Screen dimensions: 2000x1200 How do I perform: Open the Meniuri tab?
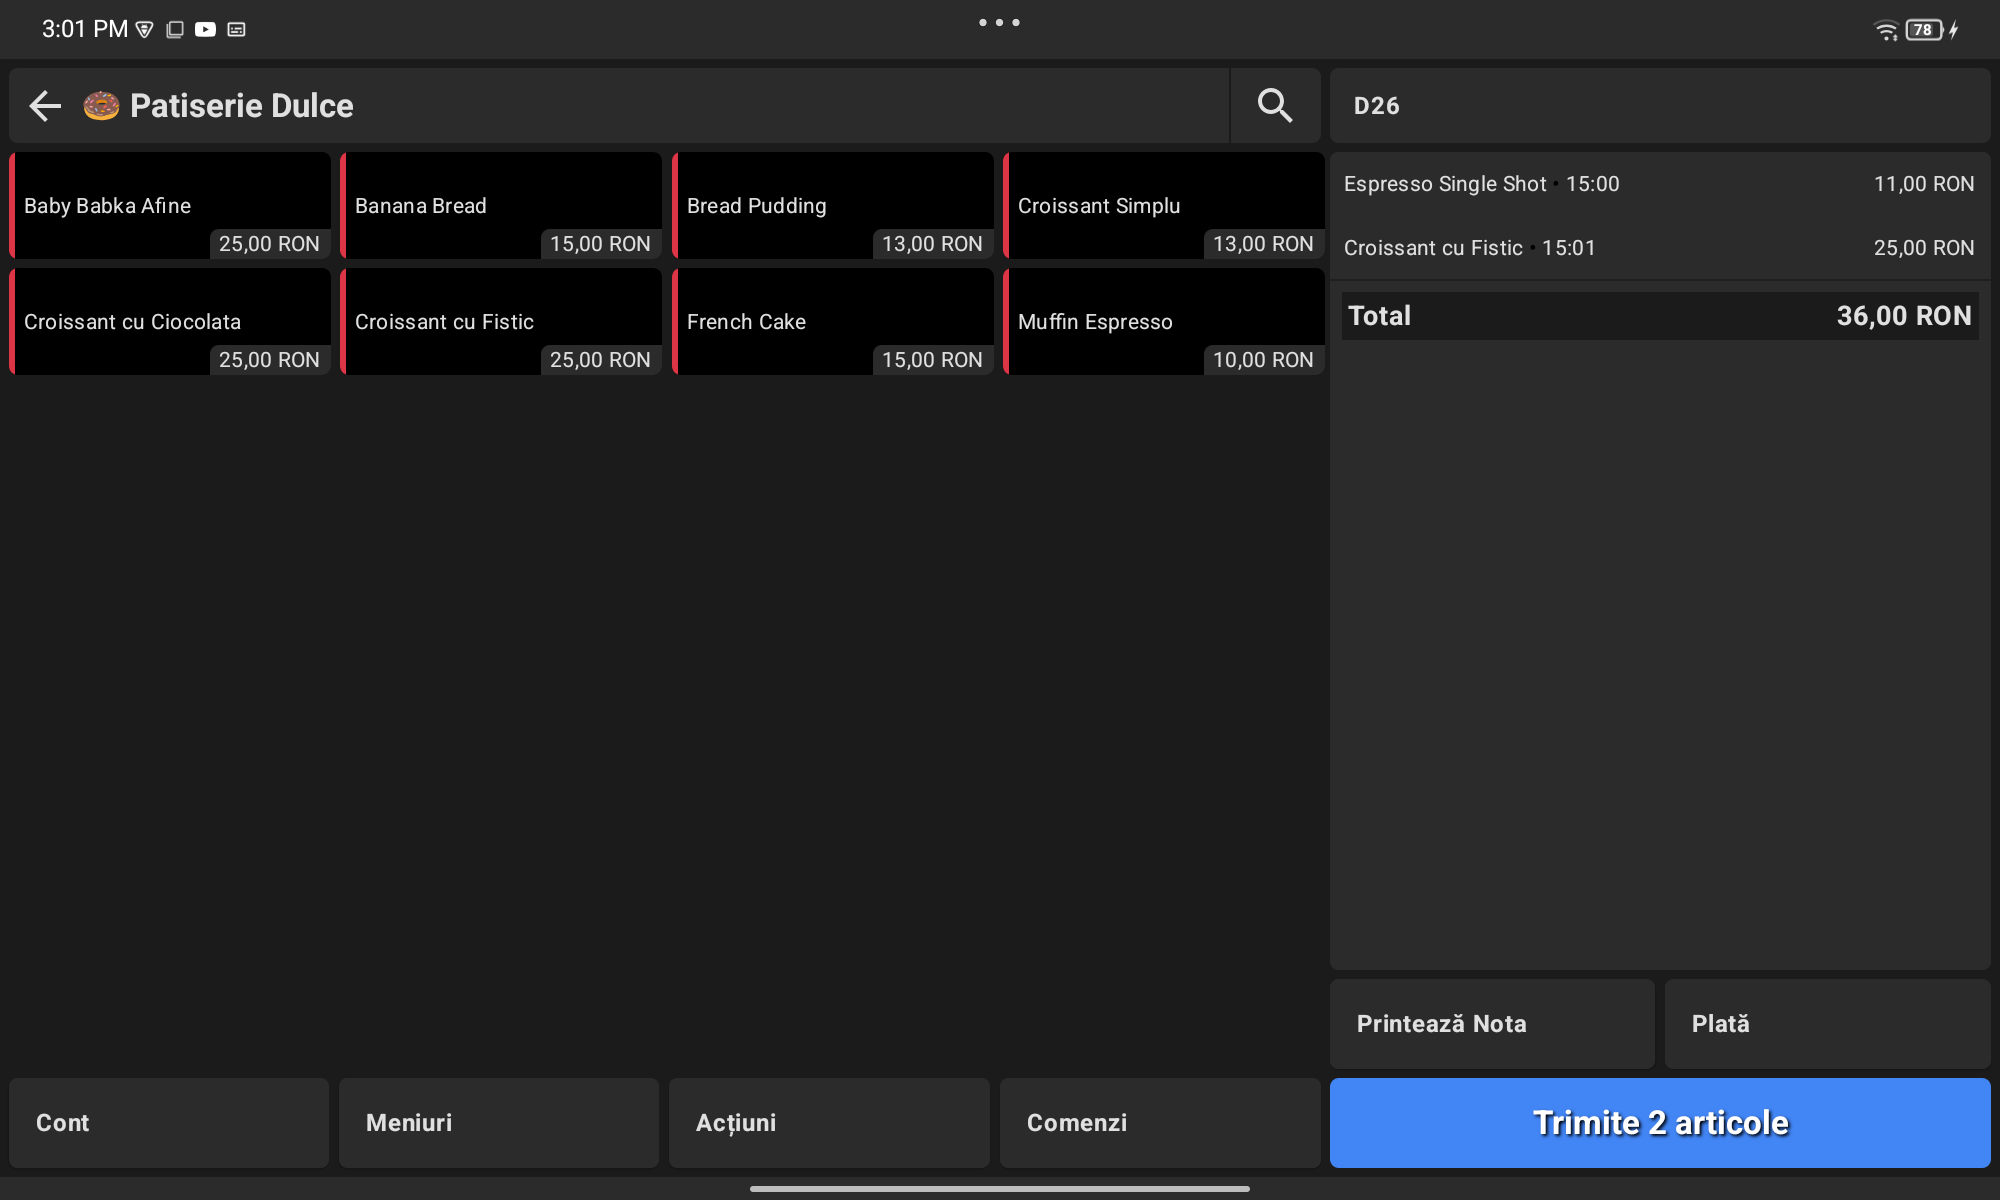pos(499,1122)
